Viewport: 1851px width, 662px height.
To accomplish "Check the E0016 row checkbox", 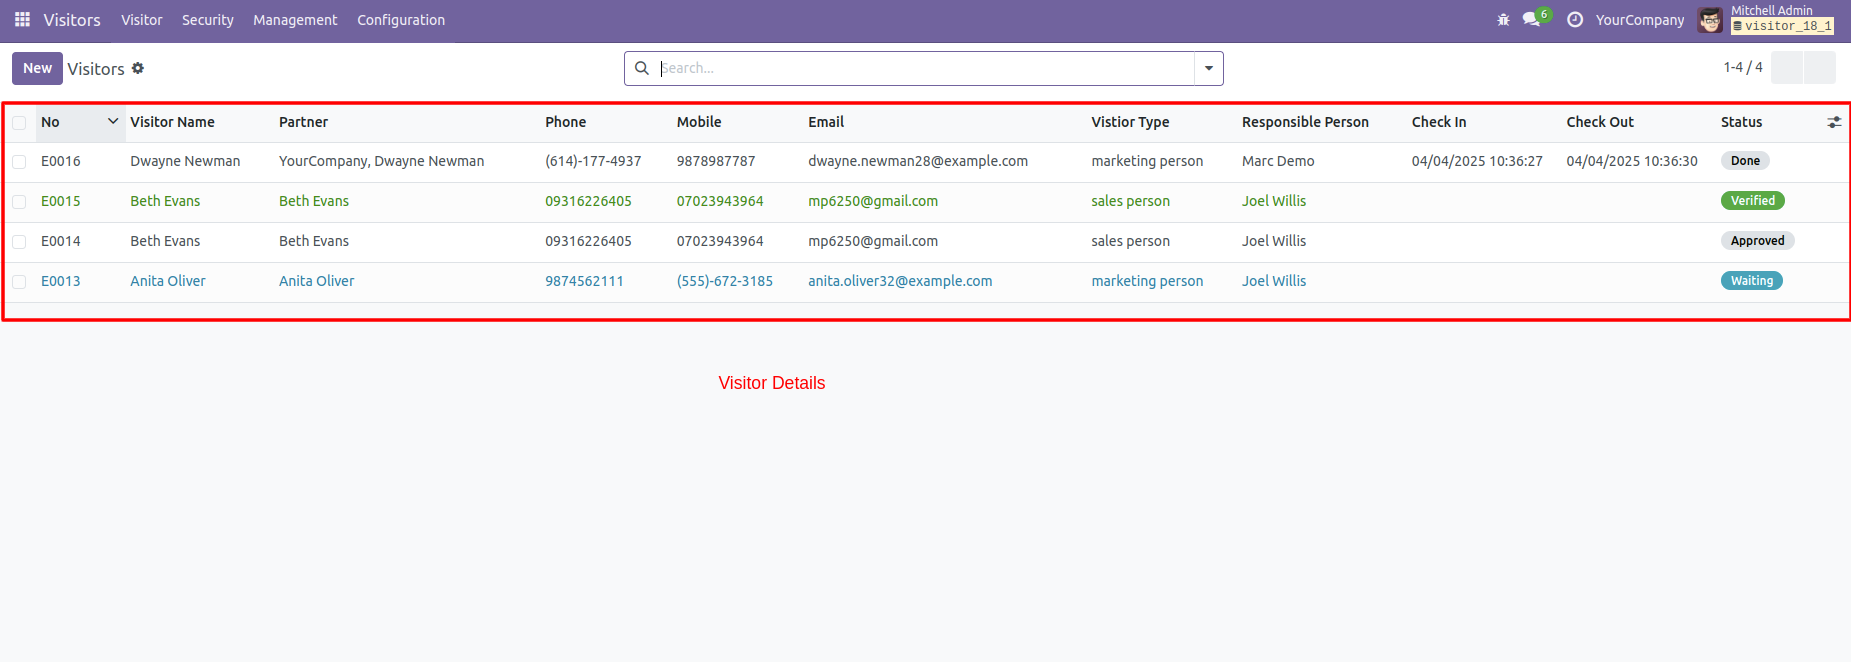I will [19, 161].
